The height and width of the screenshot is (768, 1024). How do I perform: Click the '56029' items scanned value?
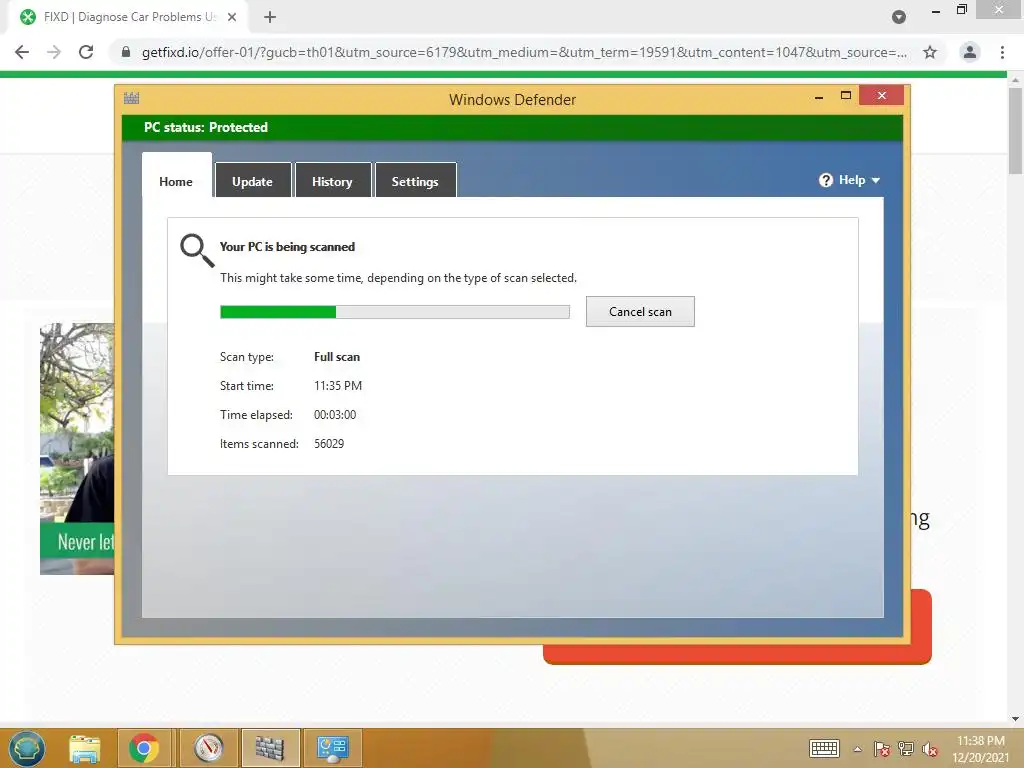click(329, 444)
